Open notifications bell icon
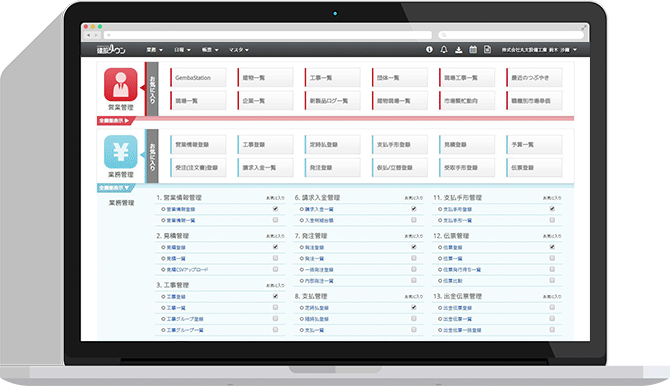This screenshot has width=670, height=386. 444,50
